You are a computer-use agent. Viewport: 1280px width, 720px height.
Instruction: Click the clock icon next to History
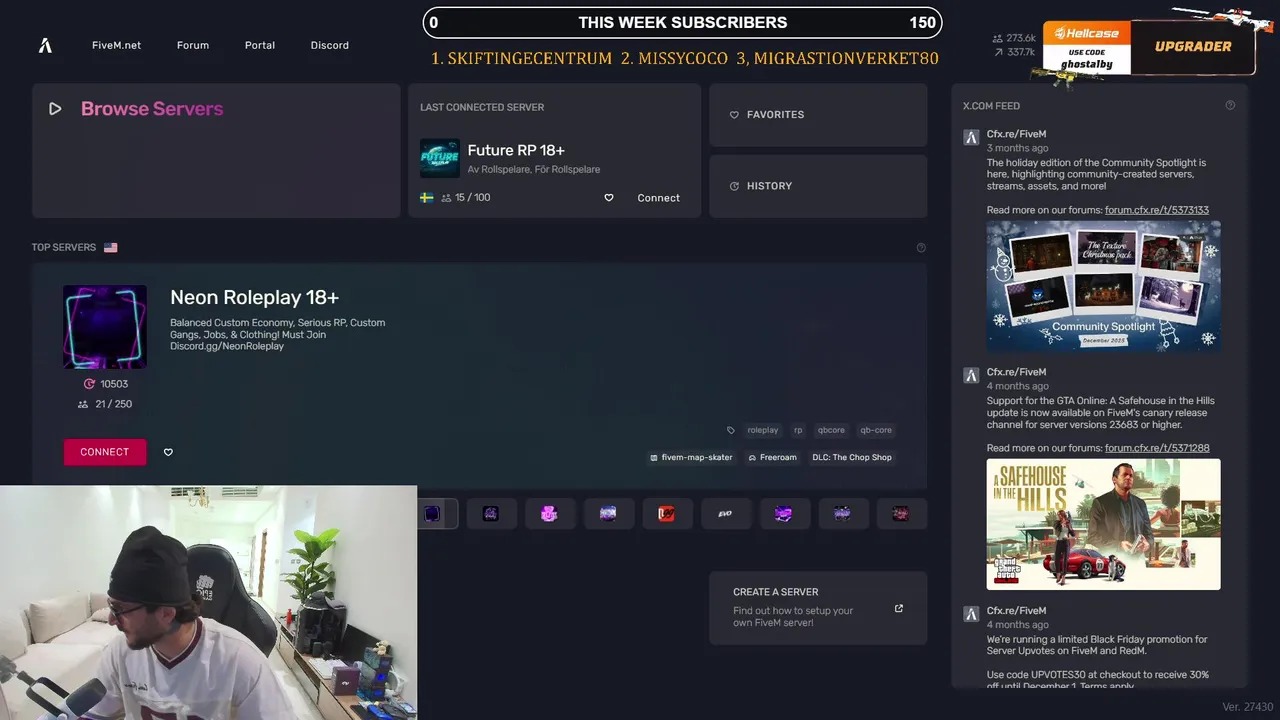[x=734, y=186]
